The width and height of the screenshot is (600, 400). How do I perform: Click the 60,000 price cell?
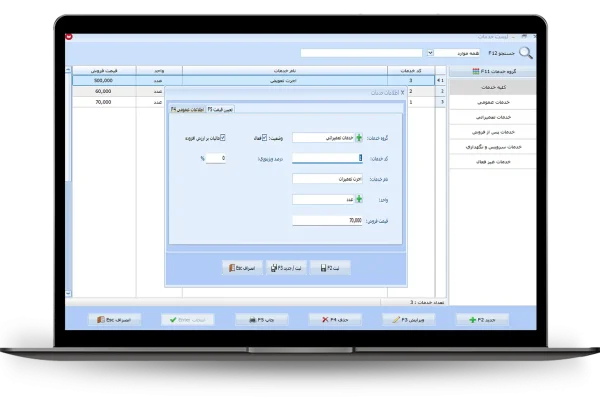click(x=104, y=91)
